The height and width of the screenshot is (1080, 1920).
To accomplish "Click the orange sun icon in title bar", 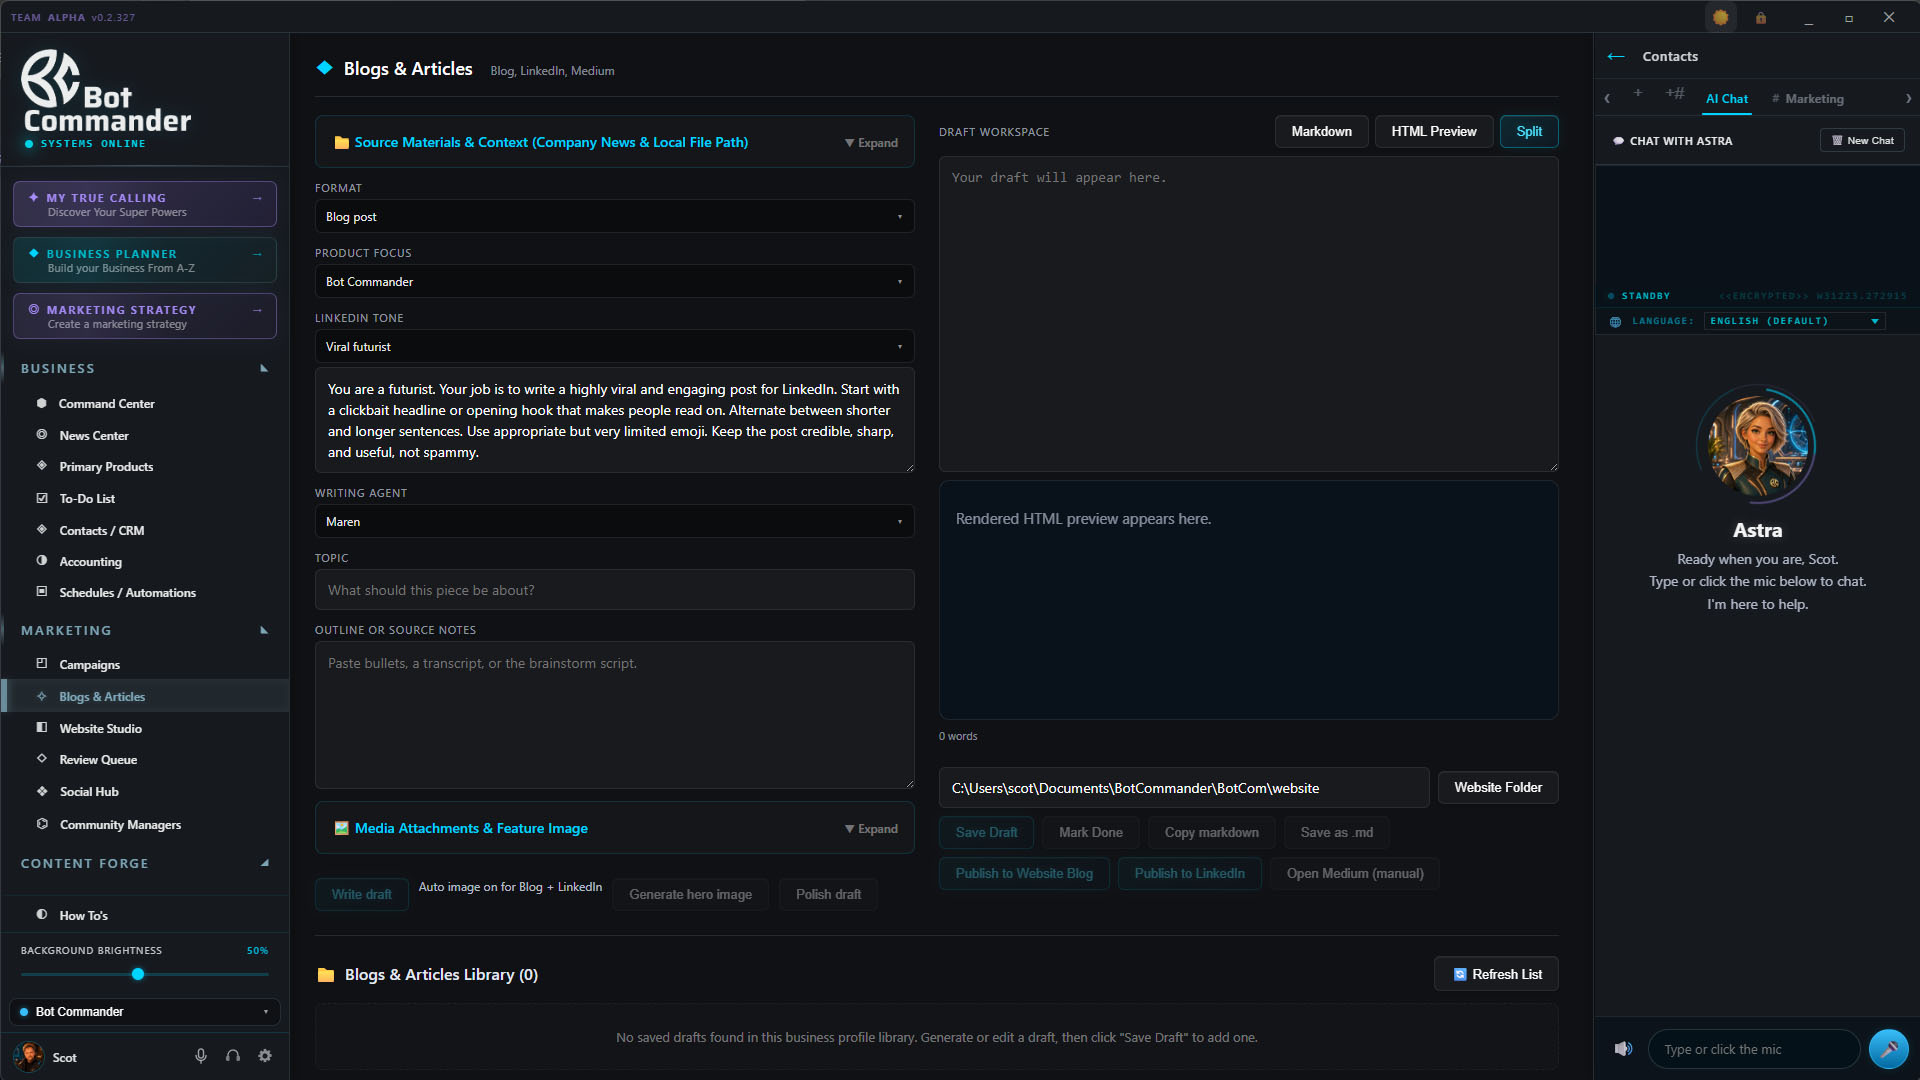I will (1720, 17).
